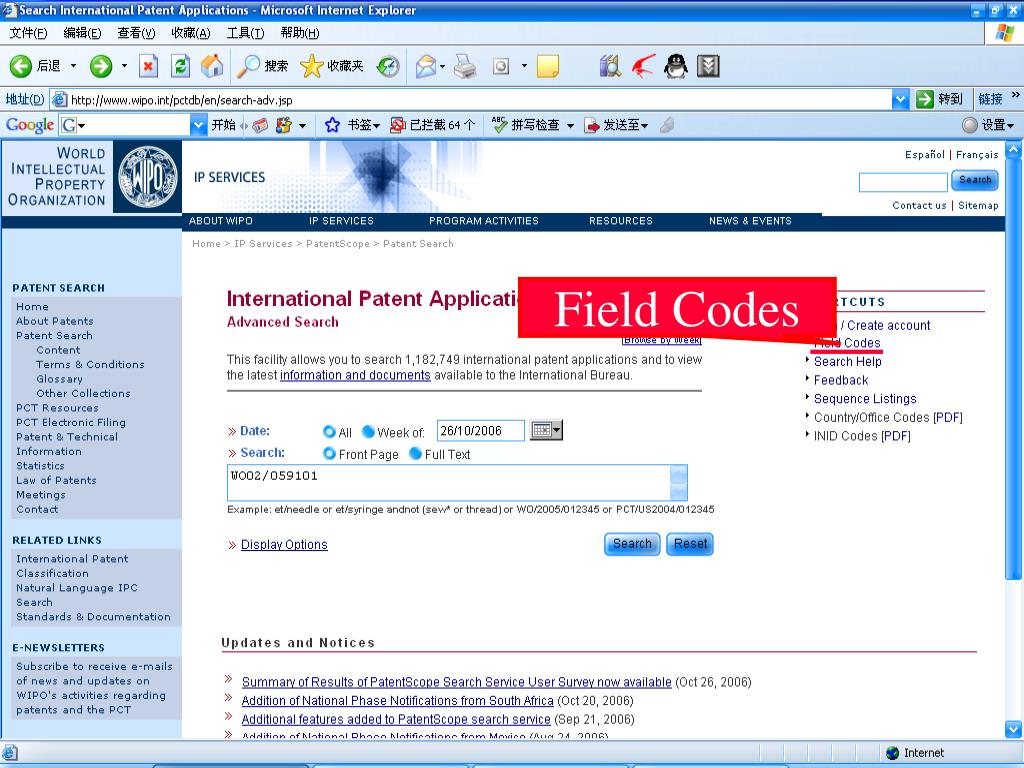The width and height of the screenshot is (1024, 768).
Task: Click the Week of date input field
Action: 481,430
